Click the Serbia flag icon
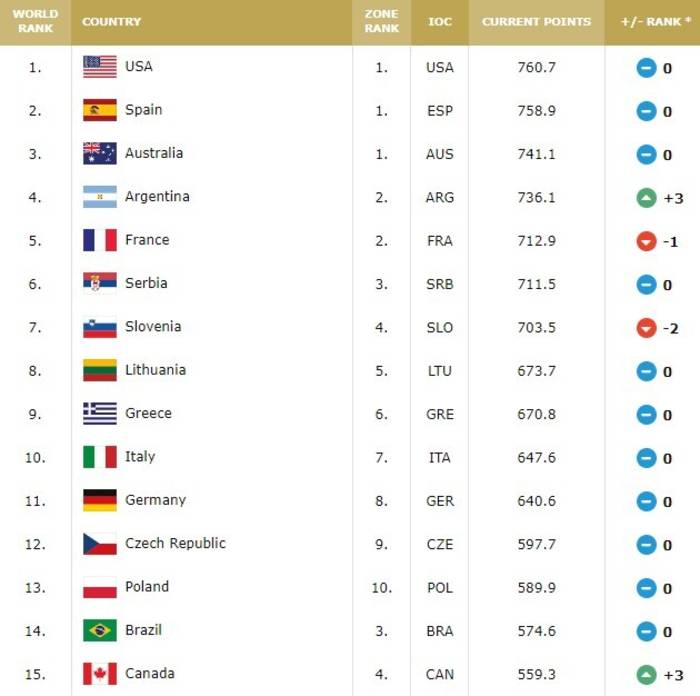 100,283
